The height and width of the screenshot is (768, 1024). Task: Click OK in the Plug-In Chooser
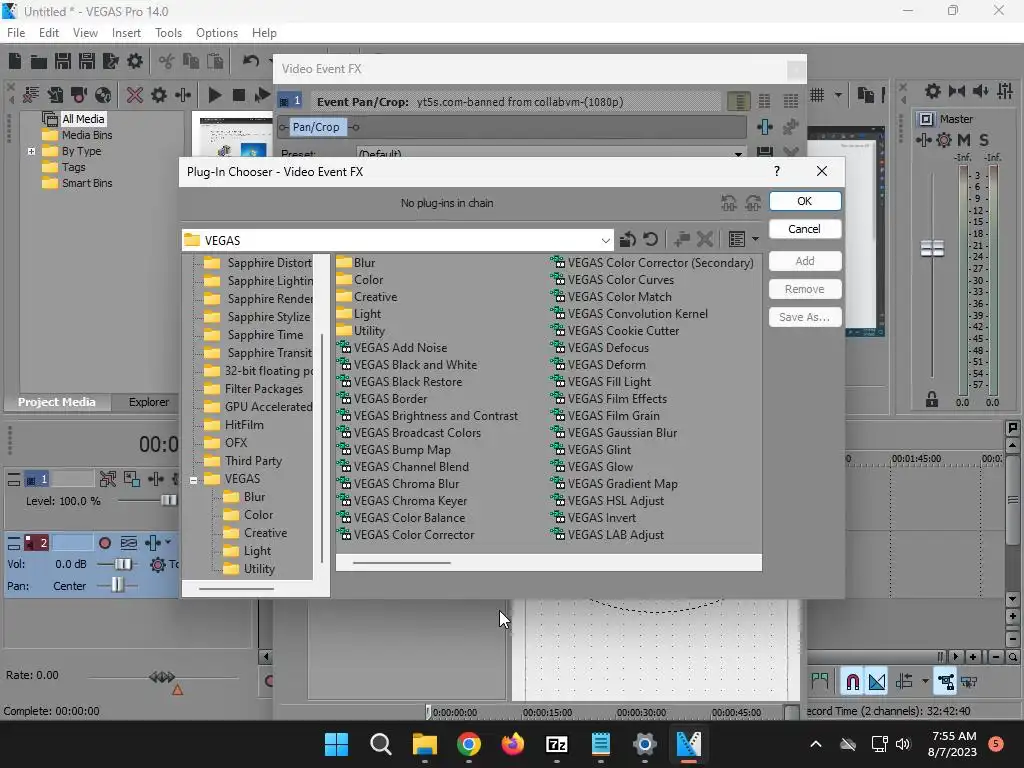click(805, 201)
